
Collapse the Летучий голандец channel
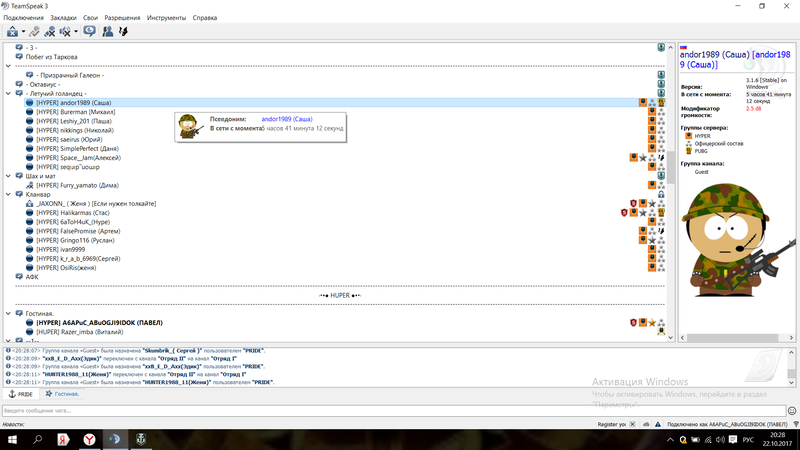[x=8, y=93]
